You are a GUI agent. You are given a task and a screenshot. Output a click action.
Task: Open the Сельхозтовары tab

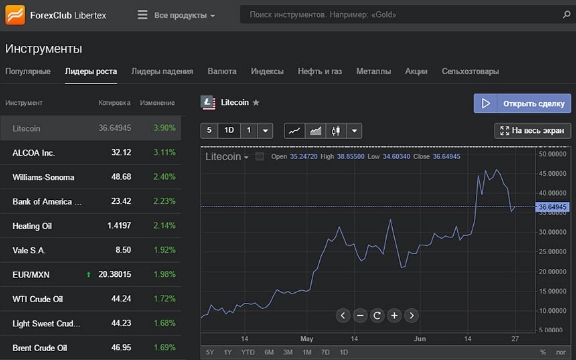tap(470, 71)
